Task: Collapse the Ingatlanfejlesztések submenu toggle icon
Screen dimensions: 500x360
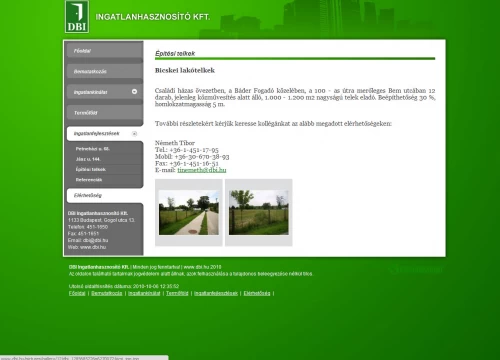Action: [134, 134]
